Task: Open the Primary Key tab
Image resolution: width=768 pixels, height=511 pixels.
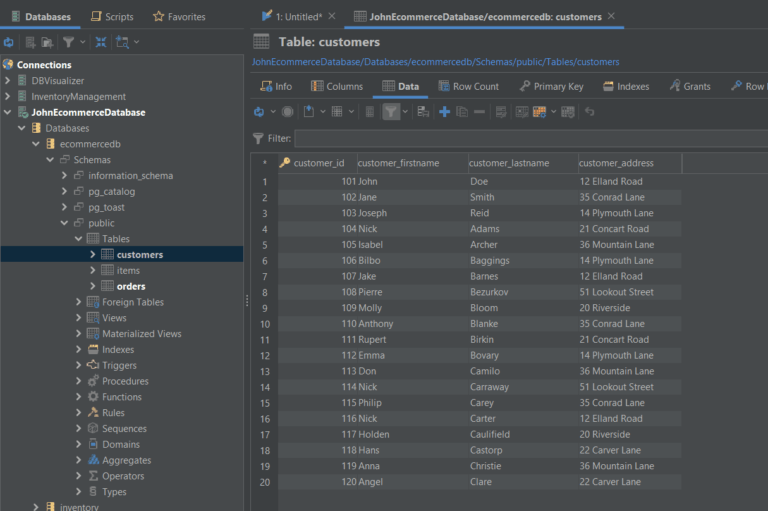Action: [551, 87]
